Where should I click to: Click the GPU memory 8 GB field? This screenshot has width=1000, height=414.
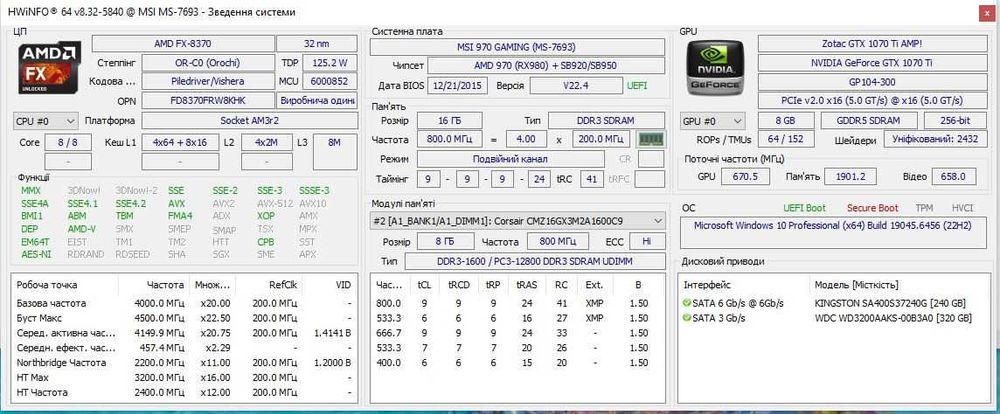tap(786, 121)
